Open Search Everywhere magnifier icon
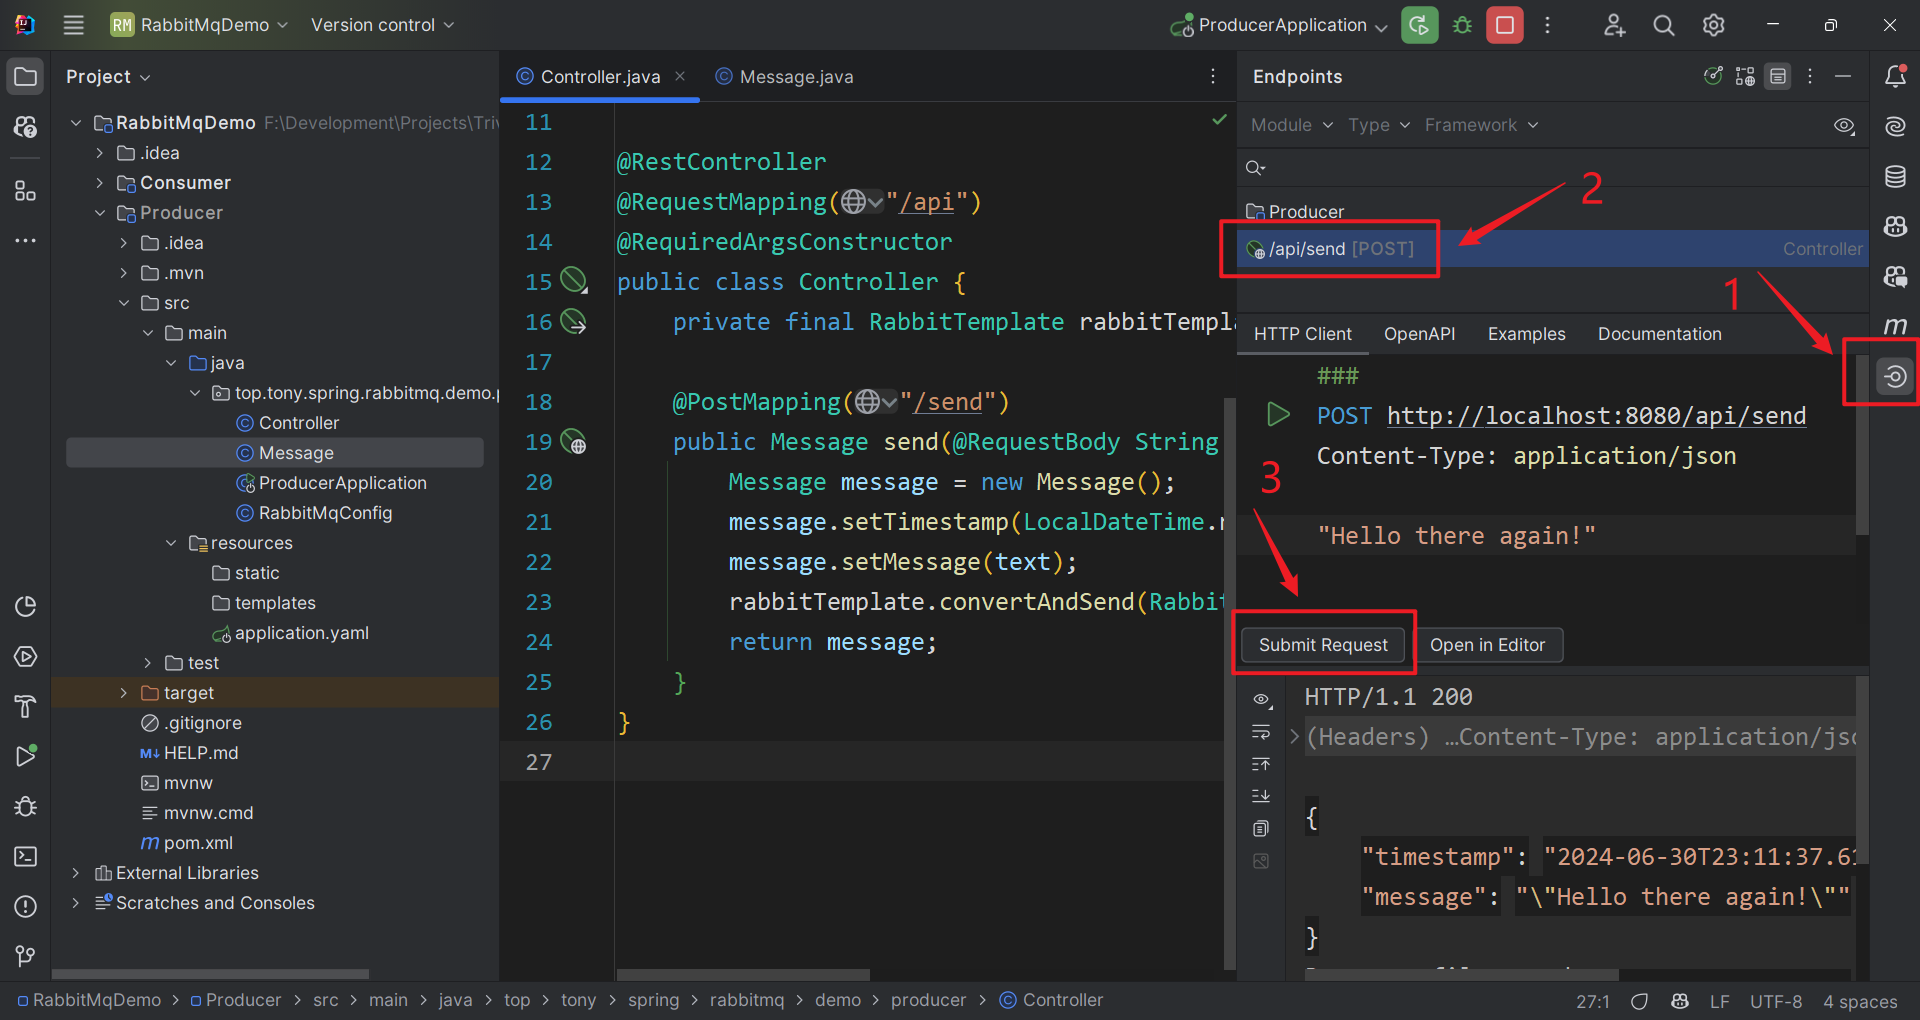1920x1020 pixels. [x=1663, y=25]
